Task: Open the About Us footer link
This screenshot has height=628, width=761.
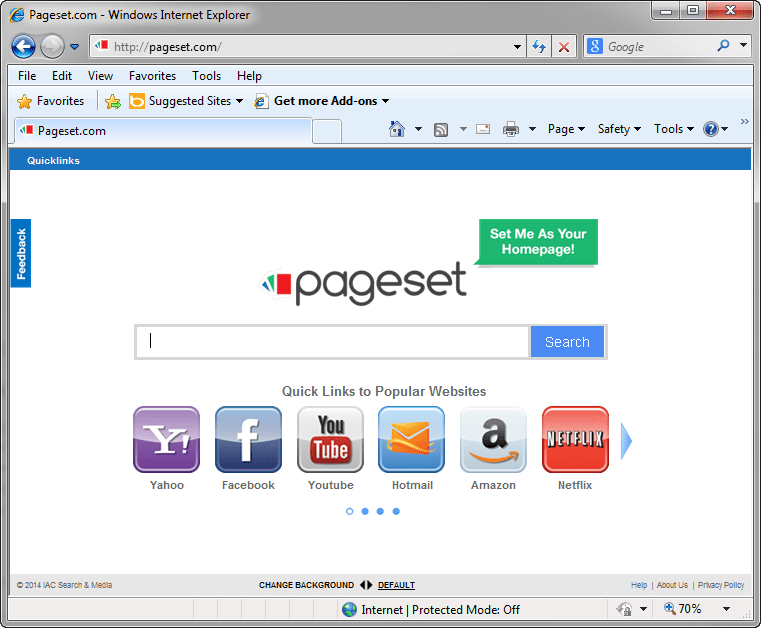Action: 672,585
